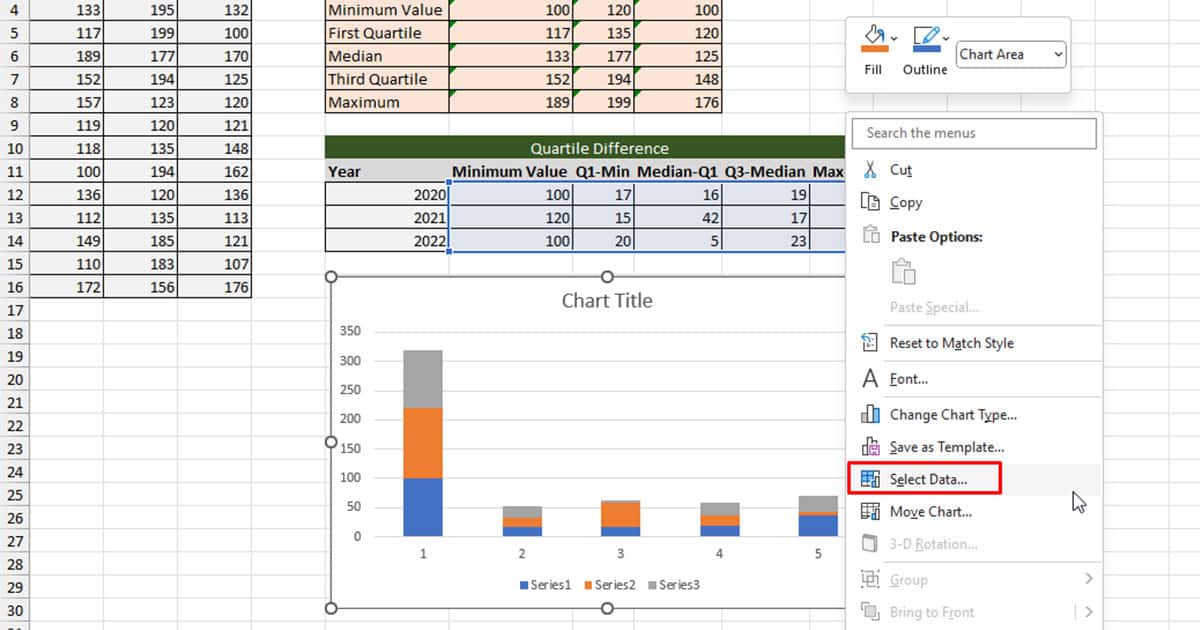This screenshot has height=630, width=1200.
Task: Click the Change Chart Type icon
Action: tap(871, 414)
